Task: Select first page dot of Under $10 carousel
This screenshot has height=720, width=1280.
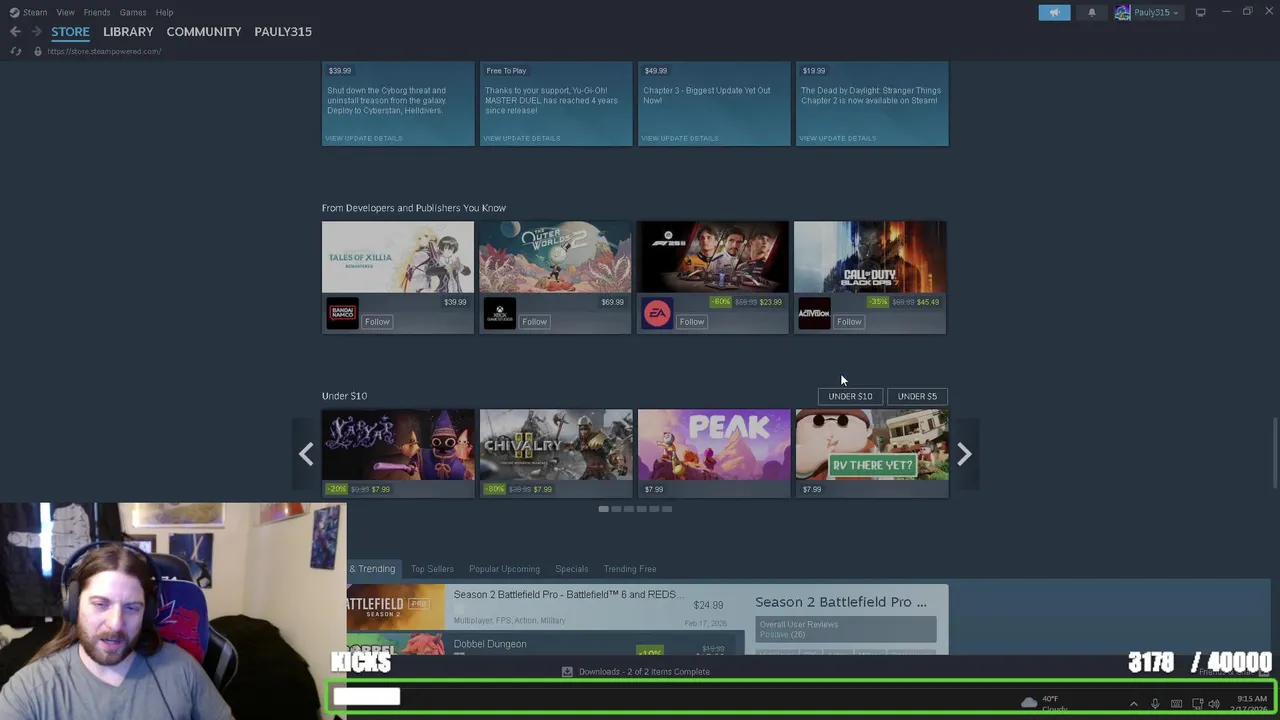Action: 603,509
